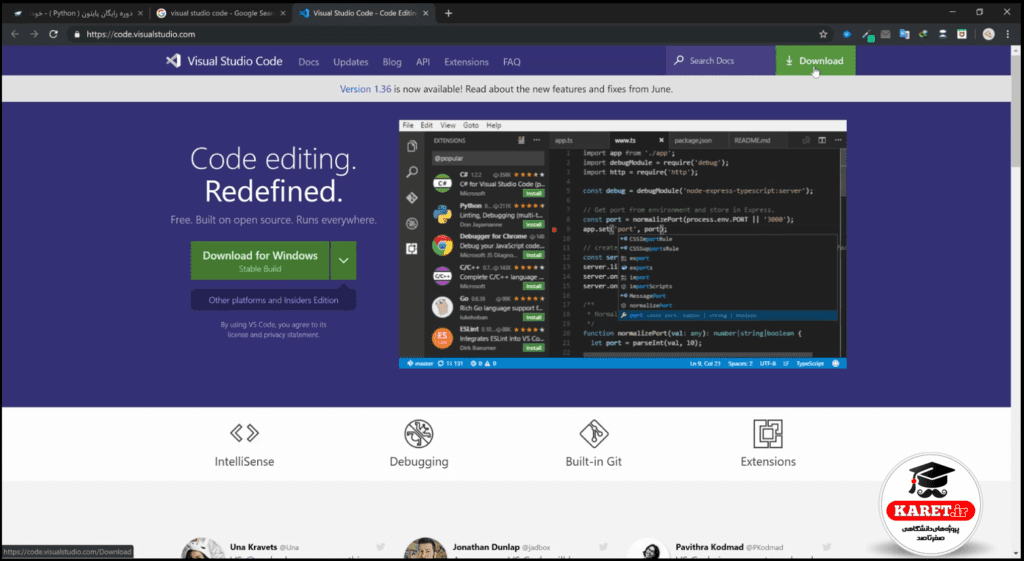Click the package.json tab in editor screenshot

click(693, 140)
